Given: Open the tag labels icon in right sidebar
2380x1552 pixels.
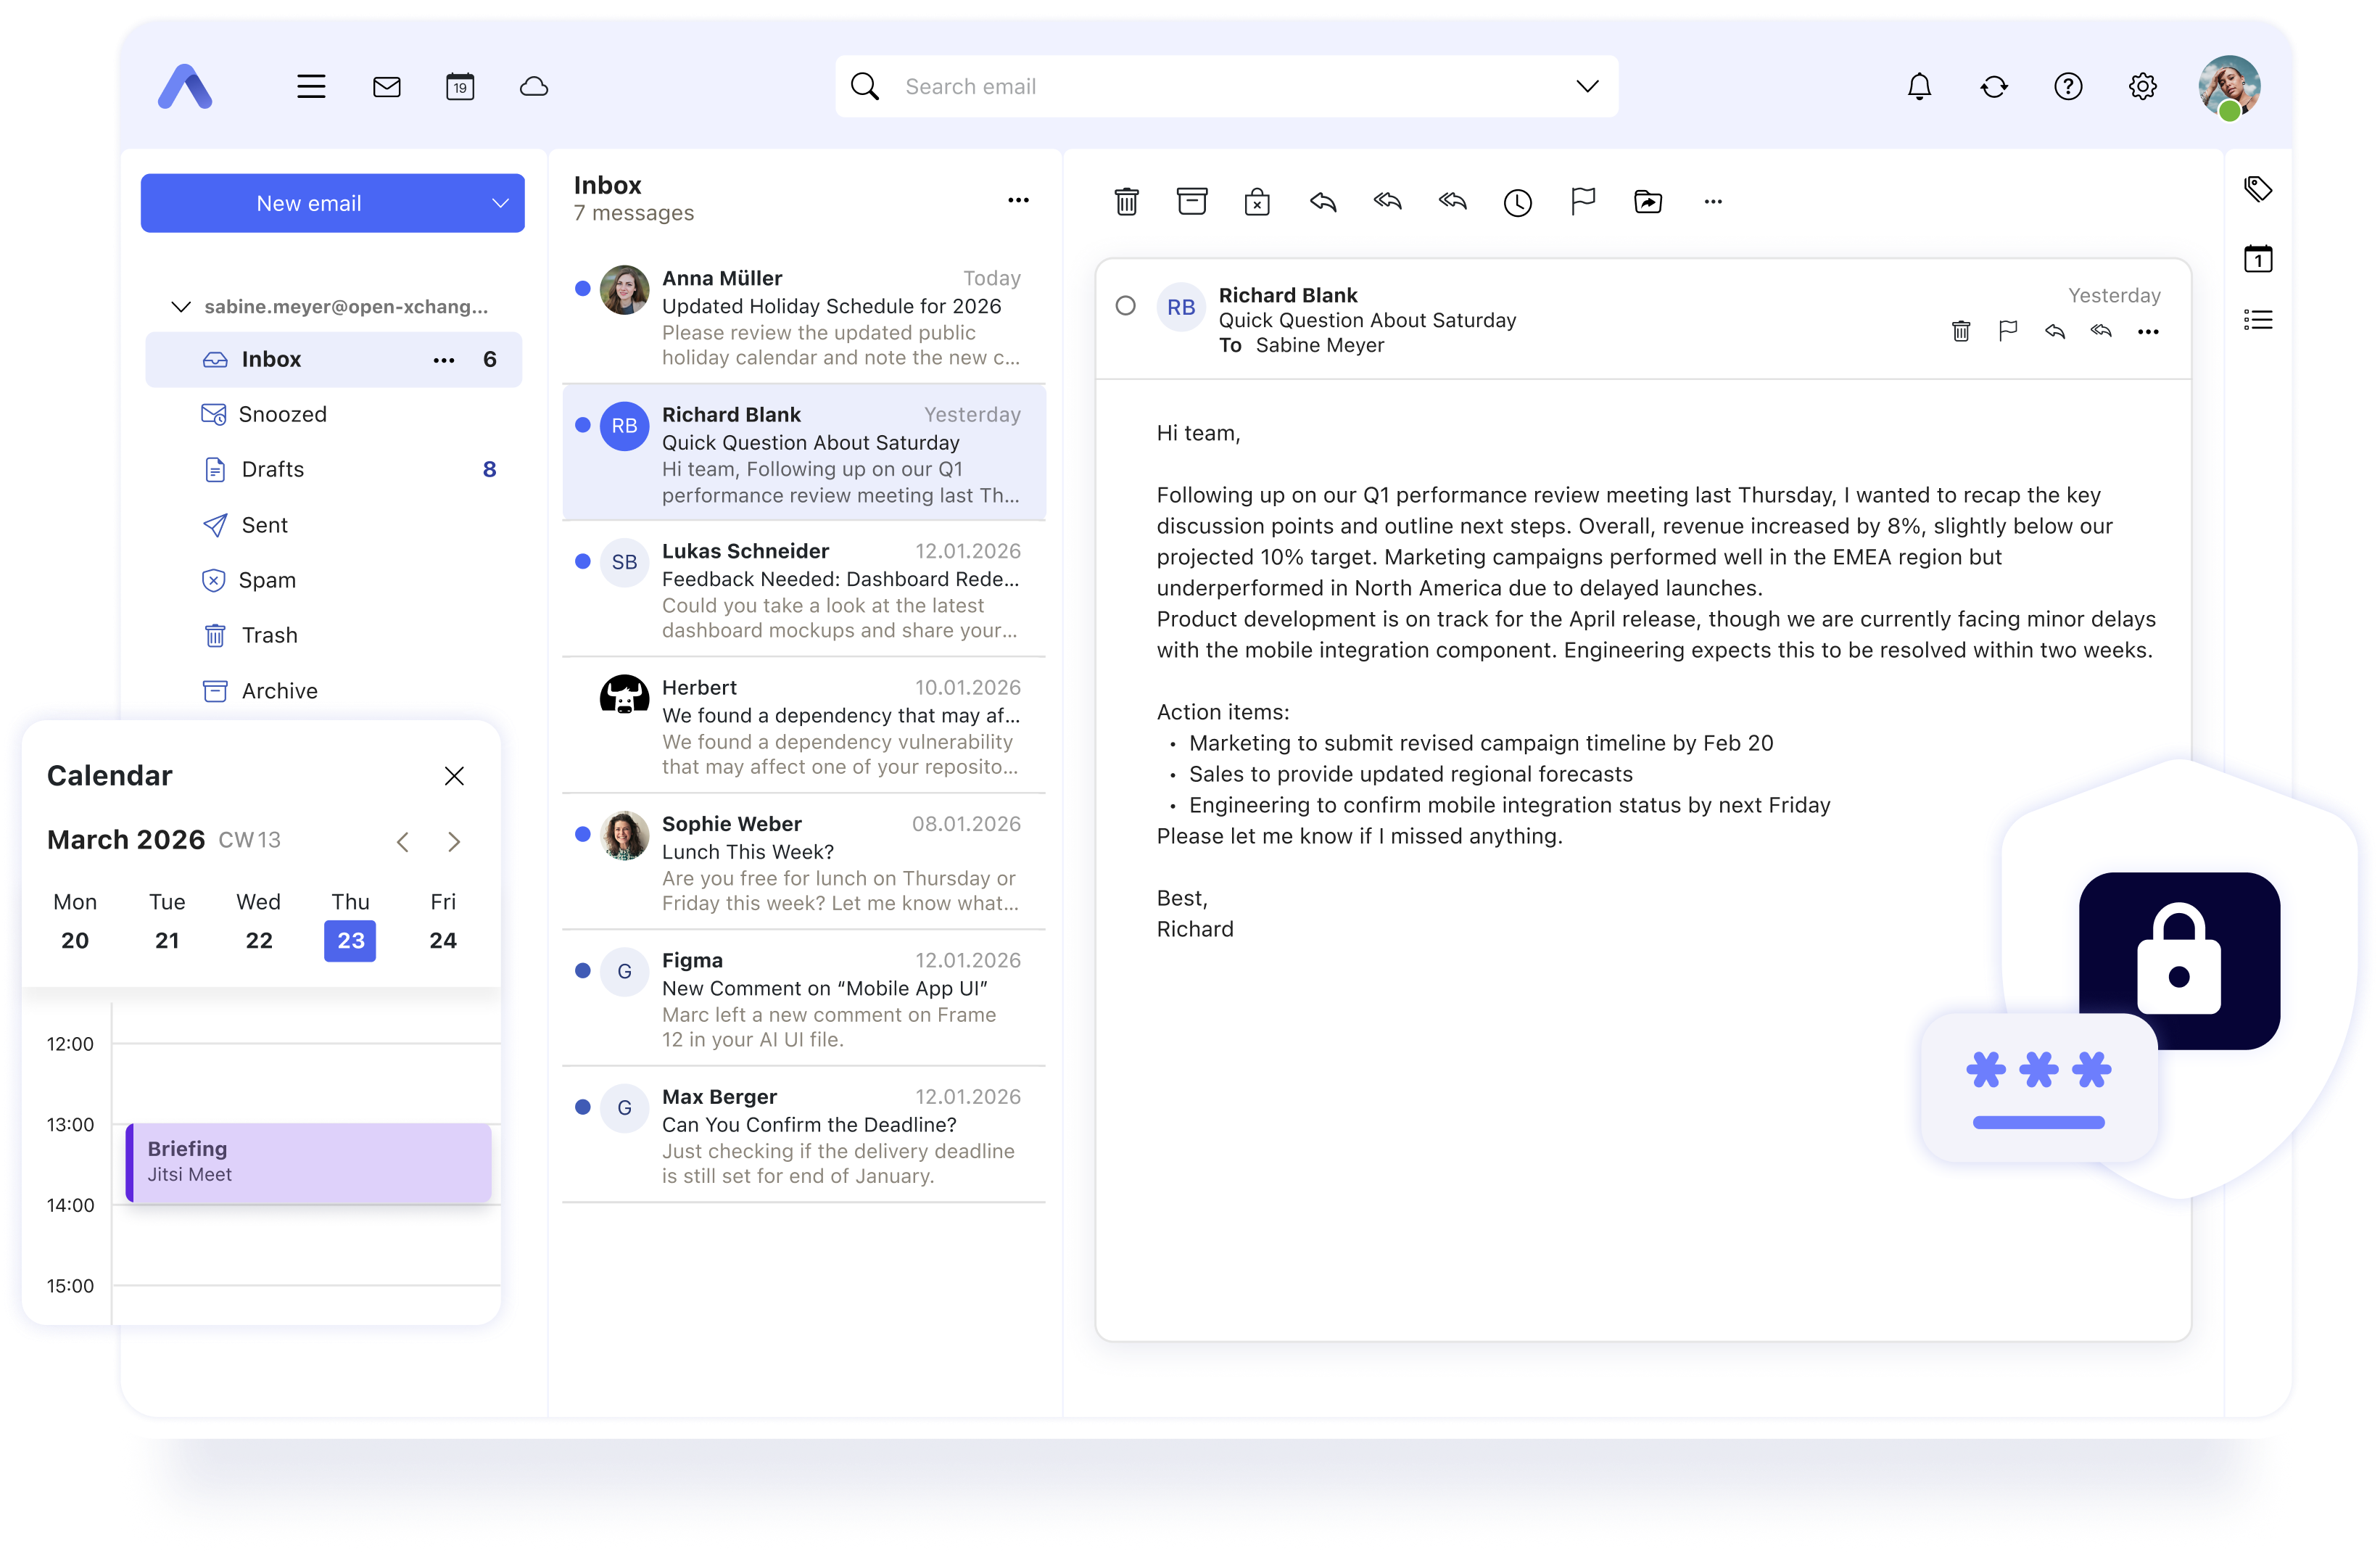Looking at the screenshot, I should pos(2258,189).
